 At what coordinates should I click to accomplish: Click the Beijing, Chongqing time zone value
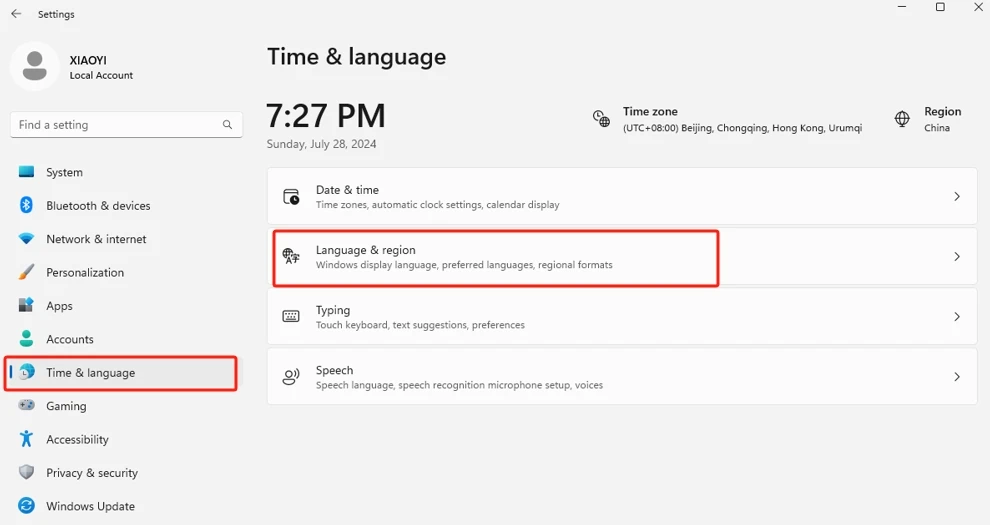(x=742, y=128)
